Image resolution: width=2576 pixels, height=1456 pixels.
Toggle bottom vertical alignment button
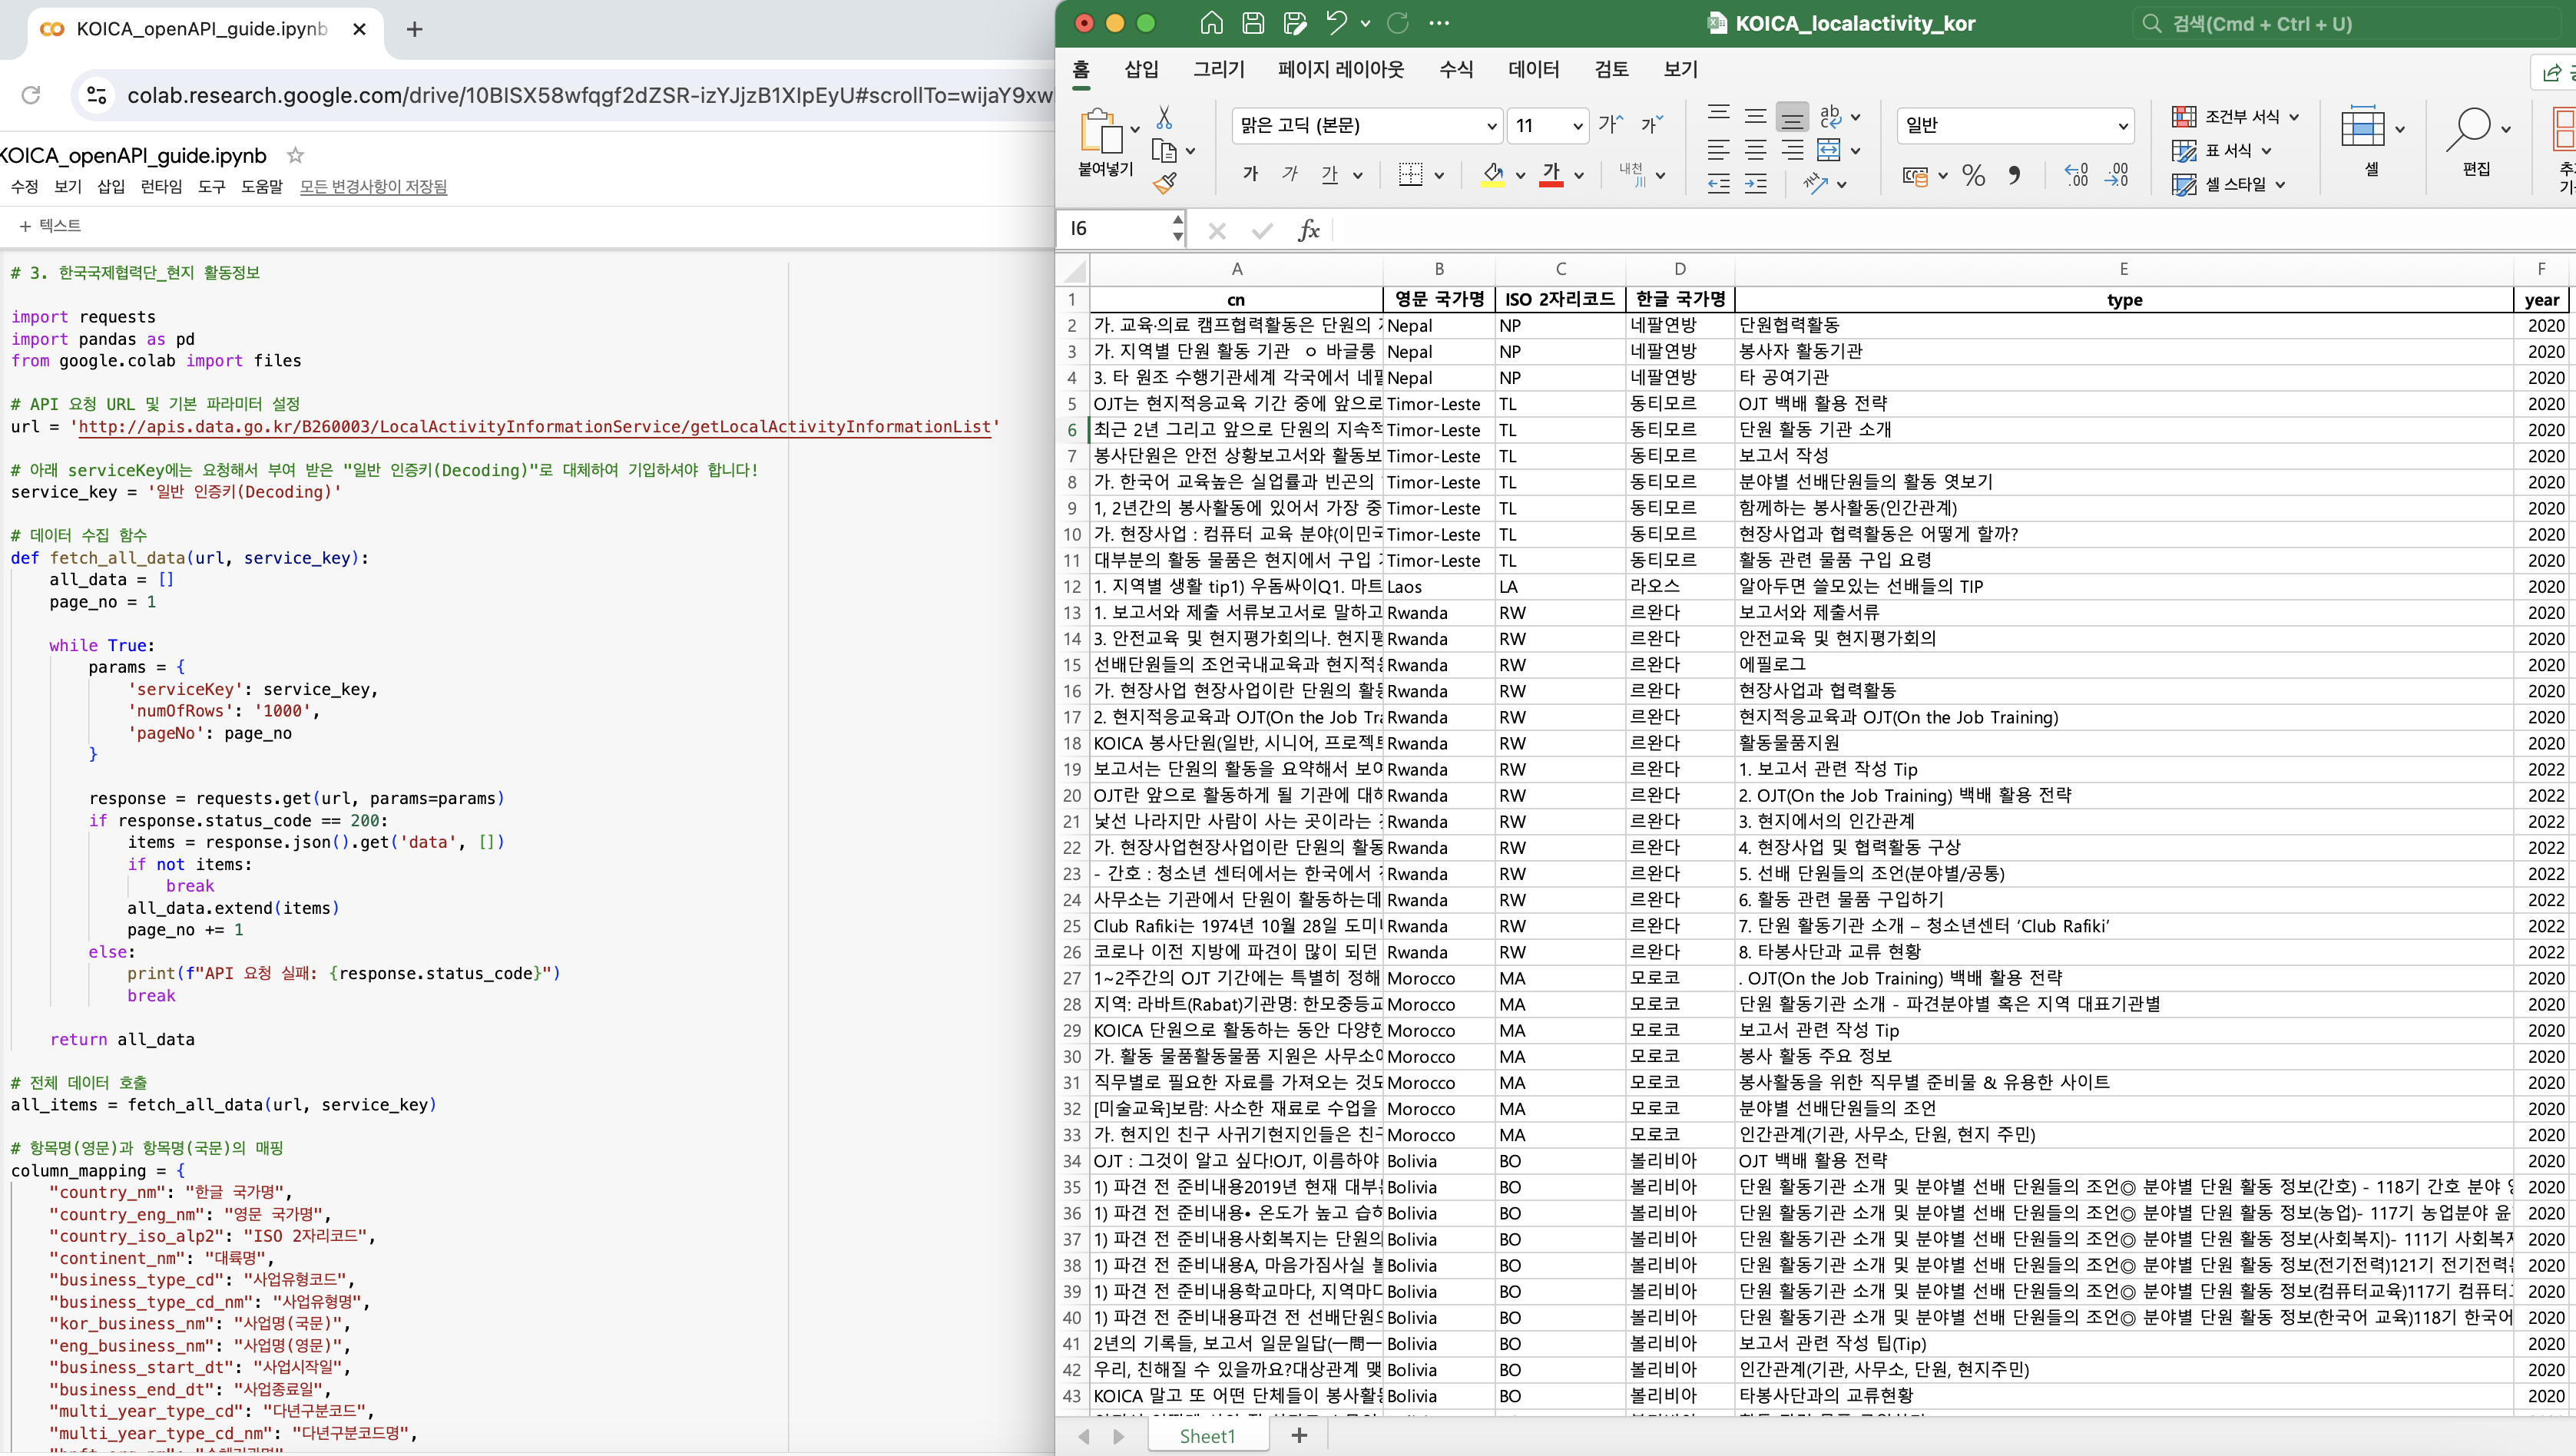click(x=1793, y=118)
